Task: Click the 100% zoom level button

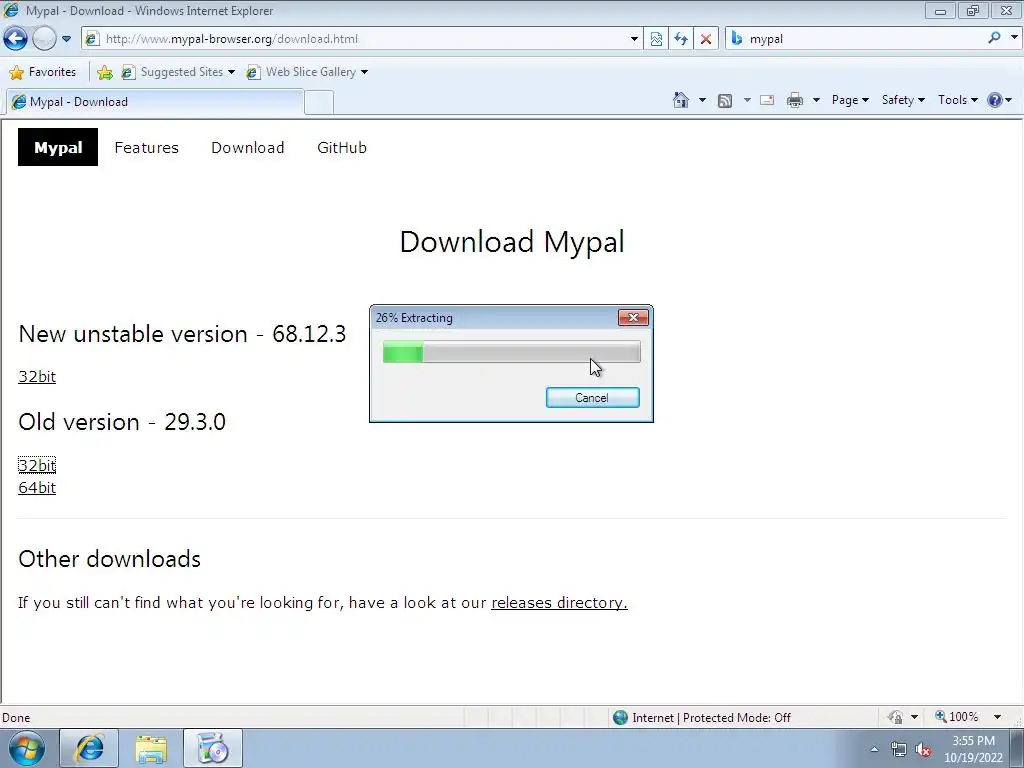Action: [x=957, y=717]
